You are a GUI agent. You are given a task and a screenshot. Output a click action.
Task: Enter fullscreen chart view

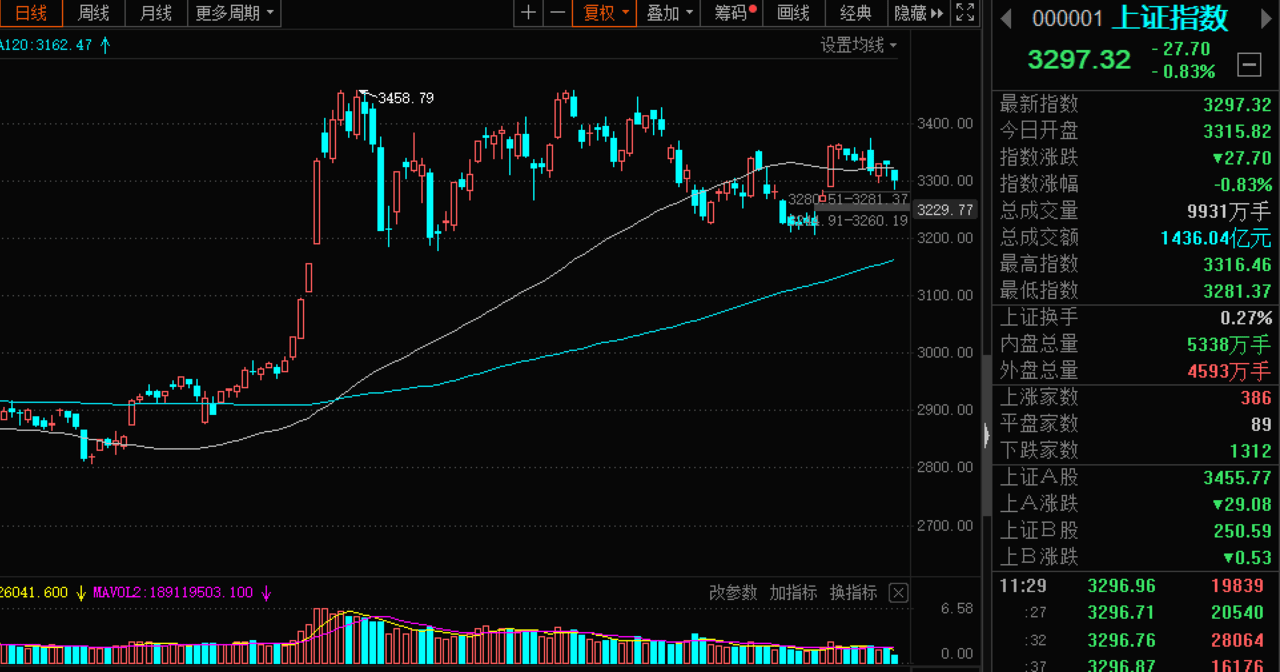pyautogui.click(x=965, y=13)
